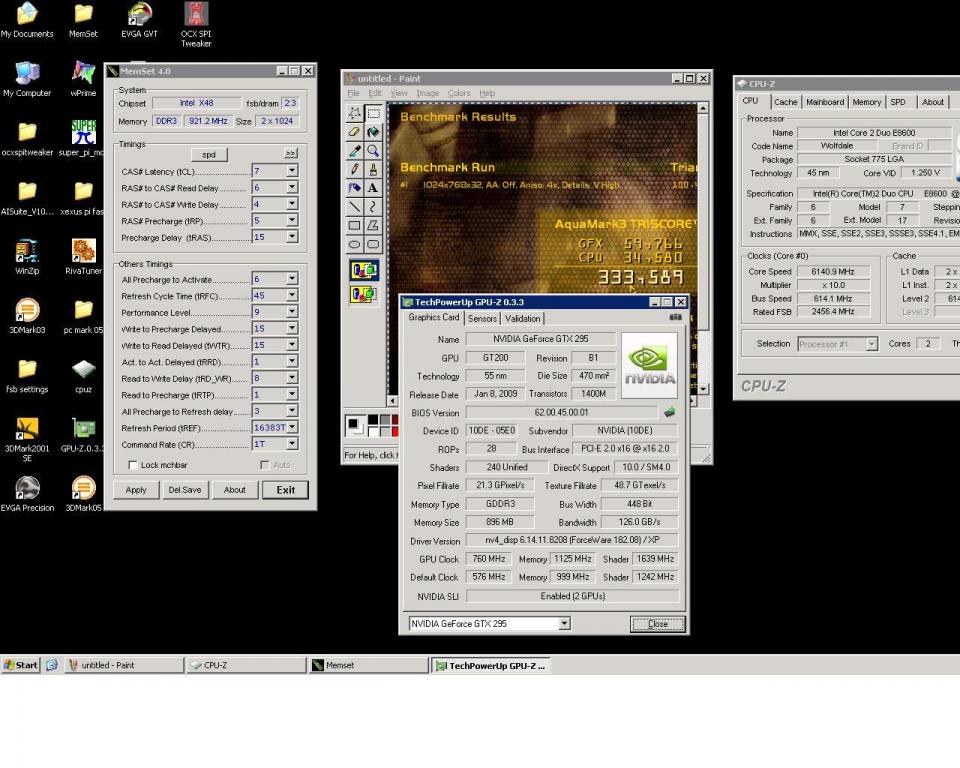The width and height of the screenshot is (960, 768).
Task: Select the Text tool in Paint
Action: click(x=373, y=187)
